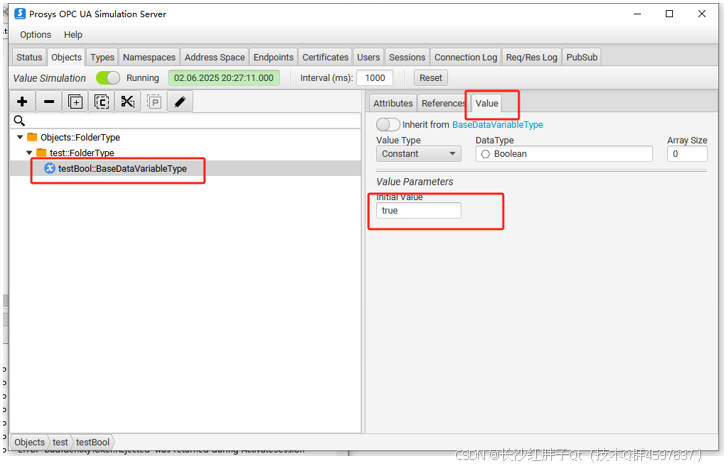The image size is (728, 468).
Task: Select testBool::BaseDataVariableType tree row
Action: point(185,168)
